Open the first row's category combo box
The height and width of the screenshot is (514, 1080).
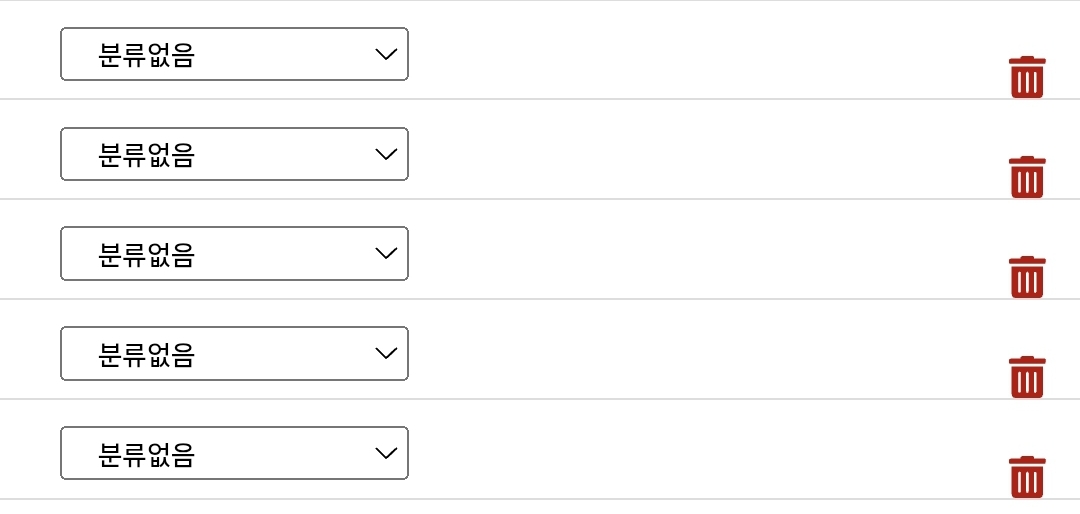(x=234, y=54)
